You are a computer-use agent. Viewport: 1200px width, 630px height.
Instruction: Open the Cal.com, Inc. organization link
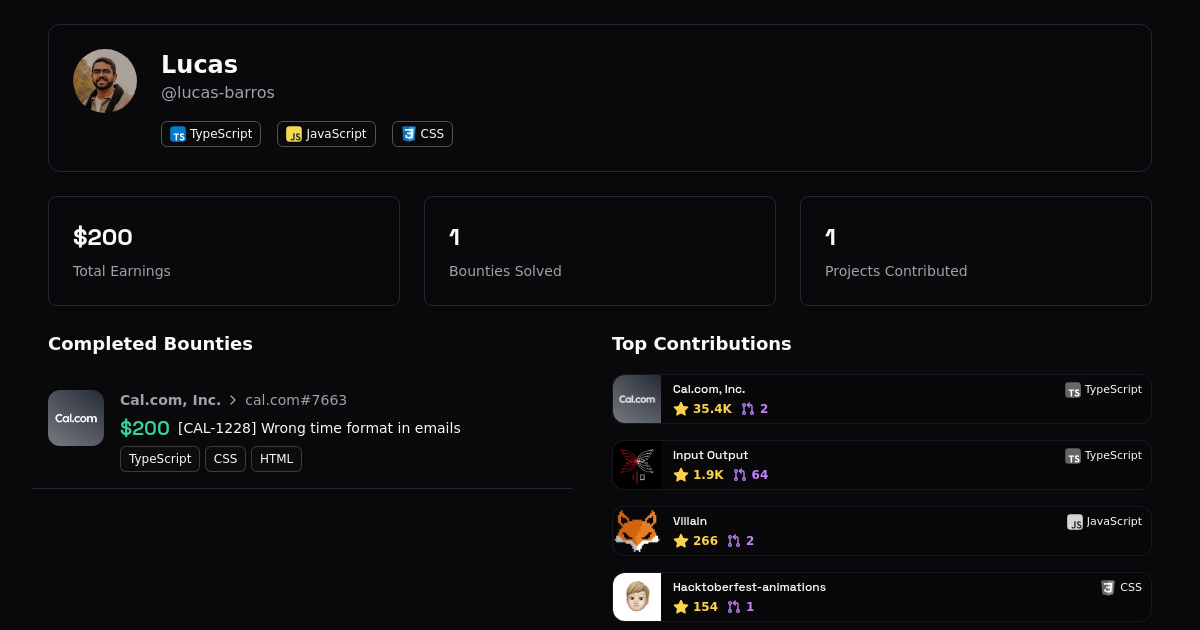[169, 400]
